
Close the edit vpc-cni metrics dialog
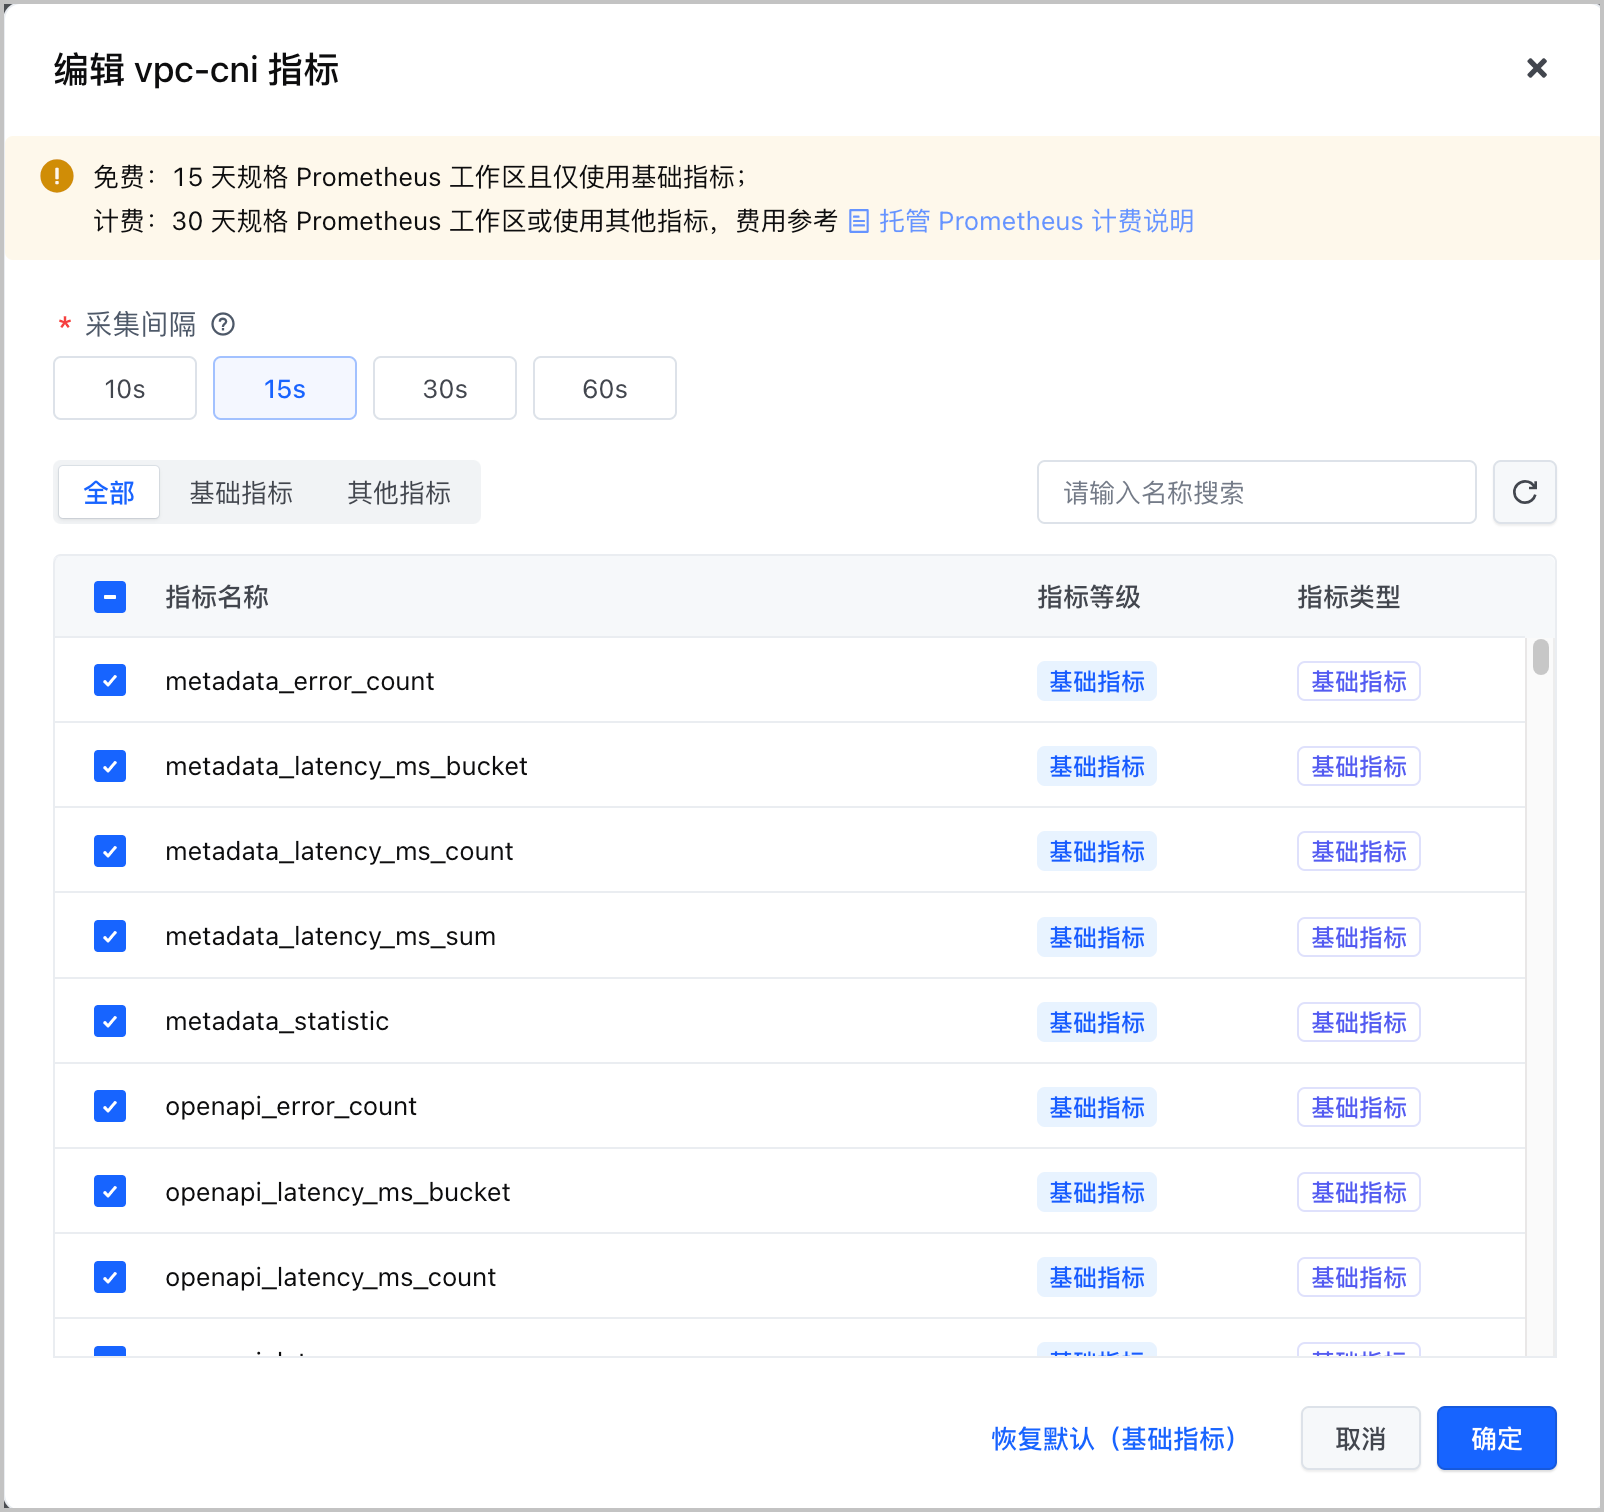[1537, 68]
